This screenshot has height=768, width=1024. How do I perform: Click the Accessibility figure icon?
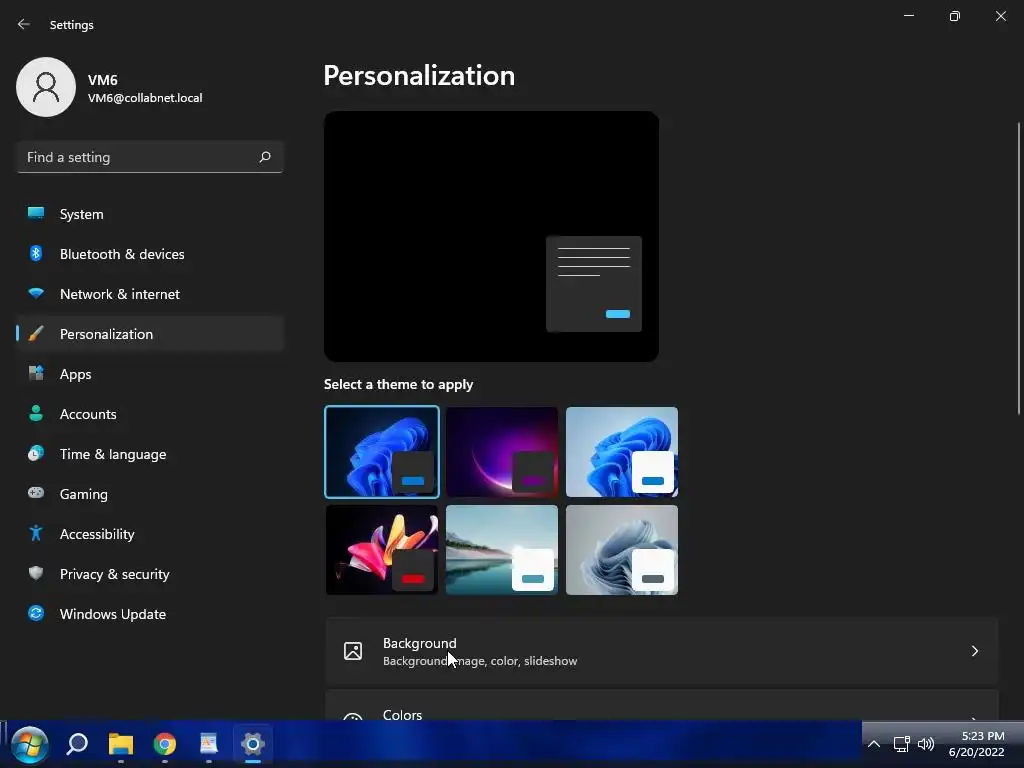click(x=36, y=534)
